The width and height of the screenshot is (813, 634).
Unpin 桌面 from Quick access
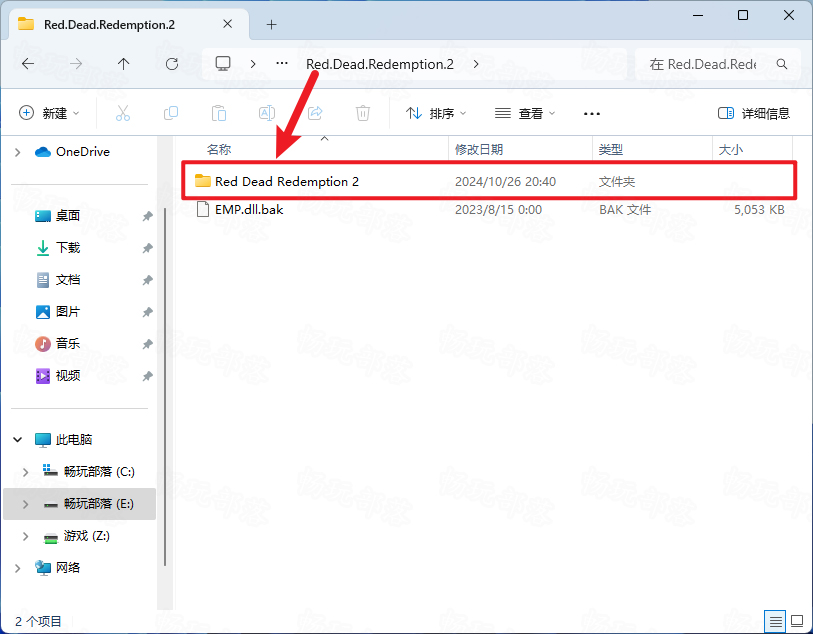(148, 216)
